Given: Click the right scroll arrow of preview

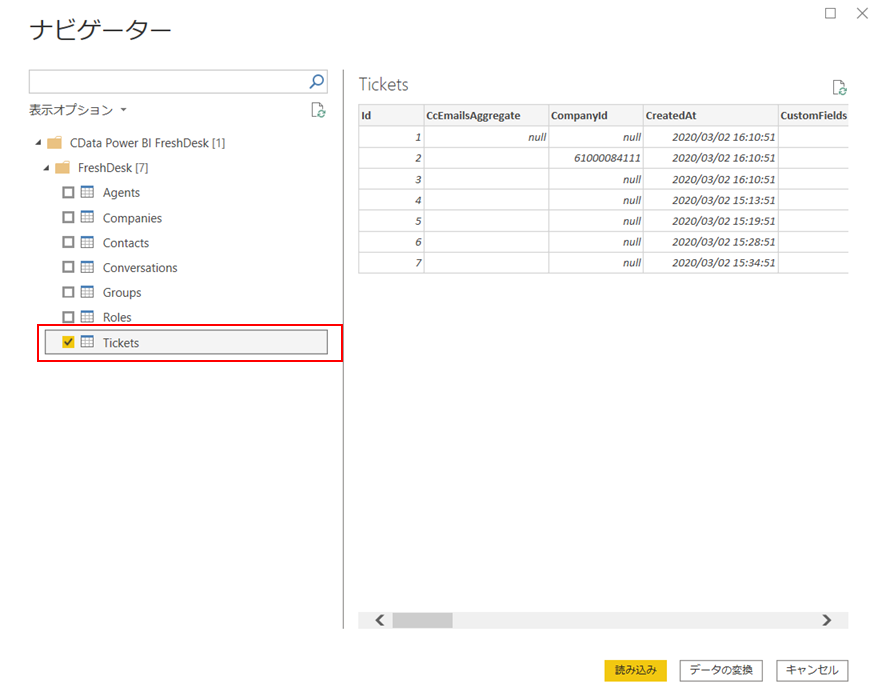Looking at the screenshot, I should click(x=826, y=620).
